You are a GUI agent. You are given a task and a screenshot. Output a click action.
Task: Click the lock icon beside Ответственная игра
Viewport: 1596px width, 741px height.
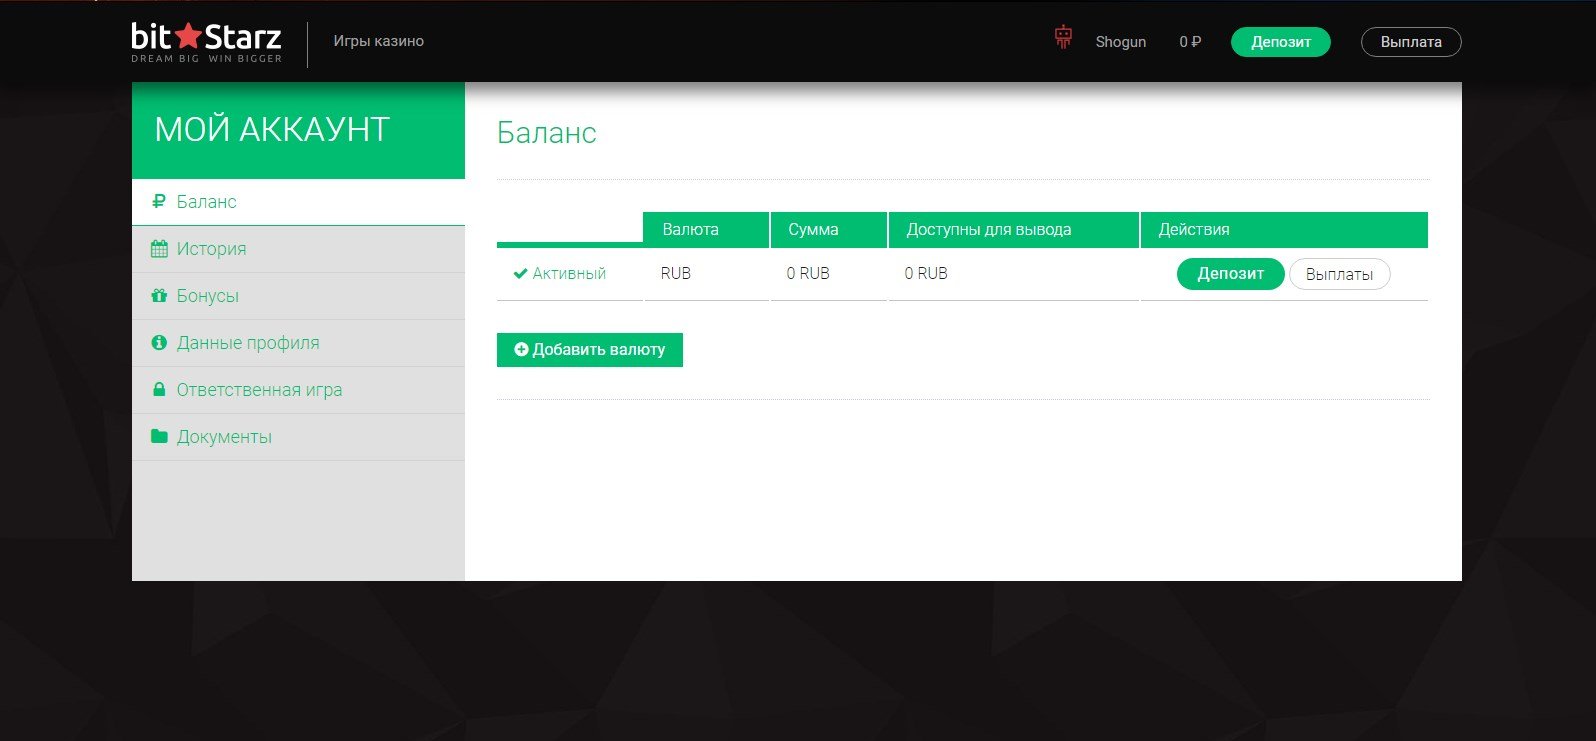(x=158, y=389)
